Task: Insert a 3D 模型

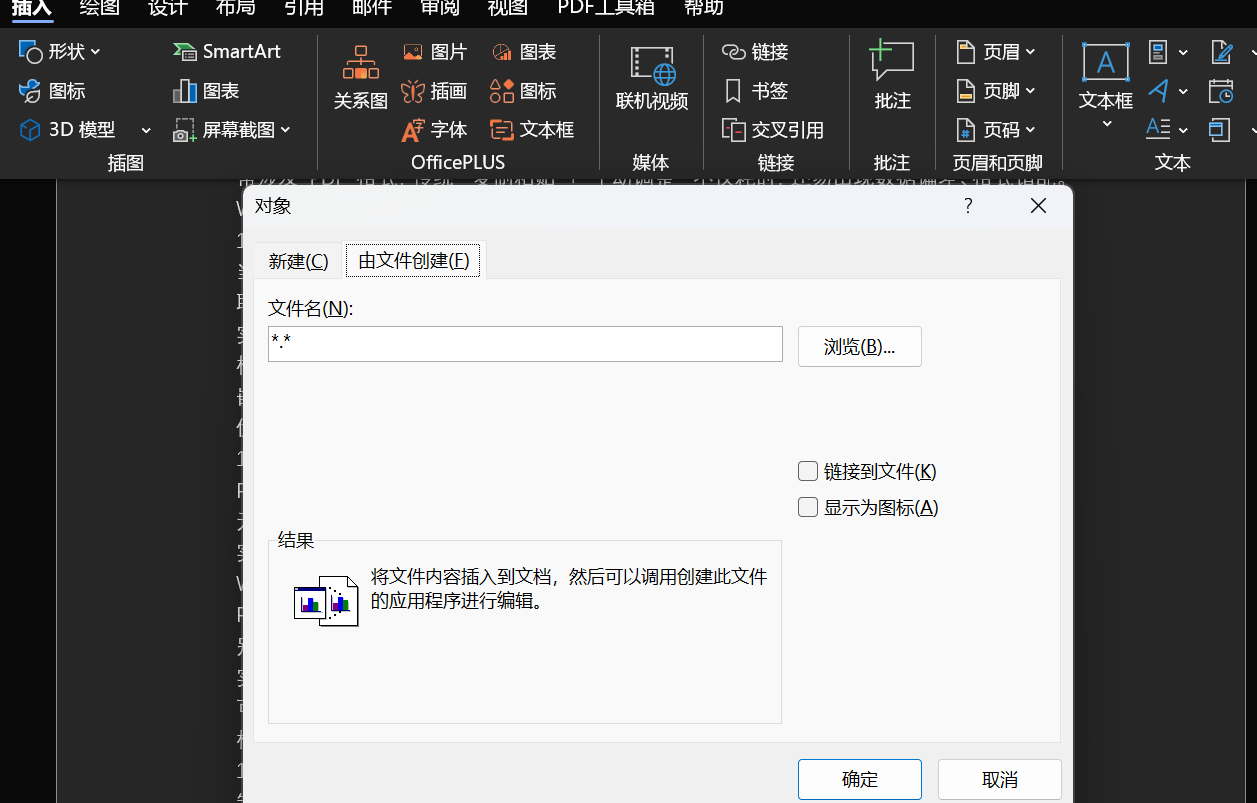Action: tap(64, 129)
